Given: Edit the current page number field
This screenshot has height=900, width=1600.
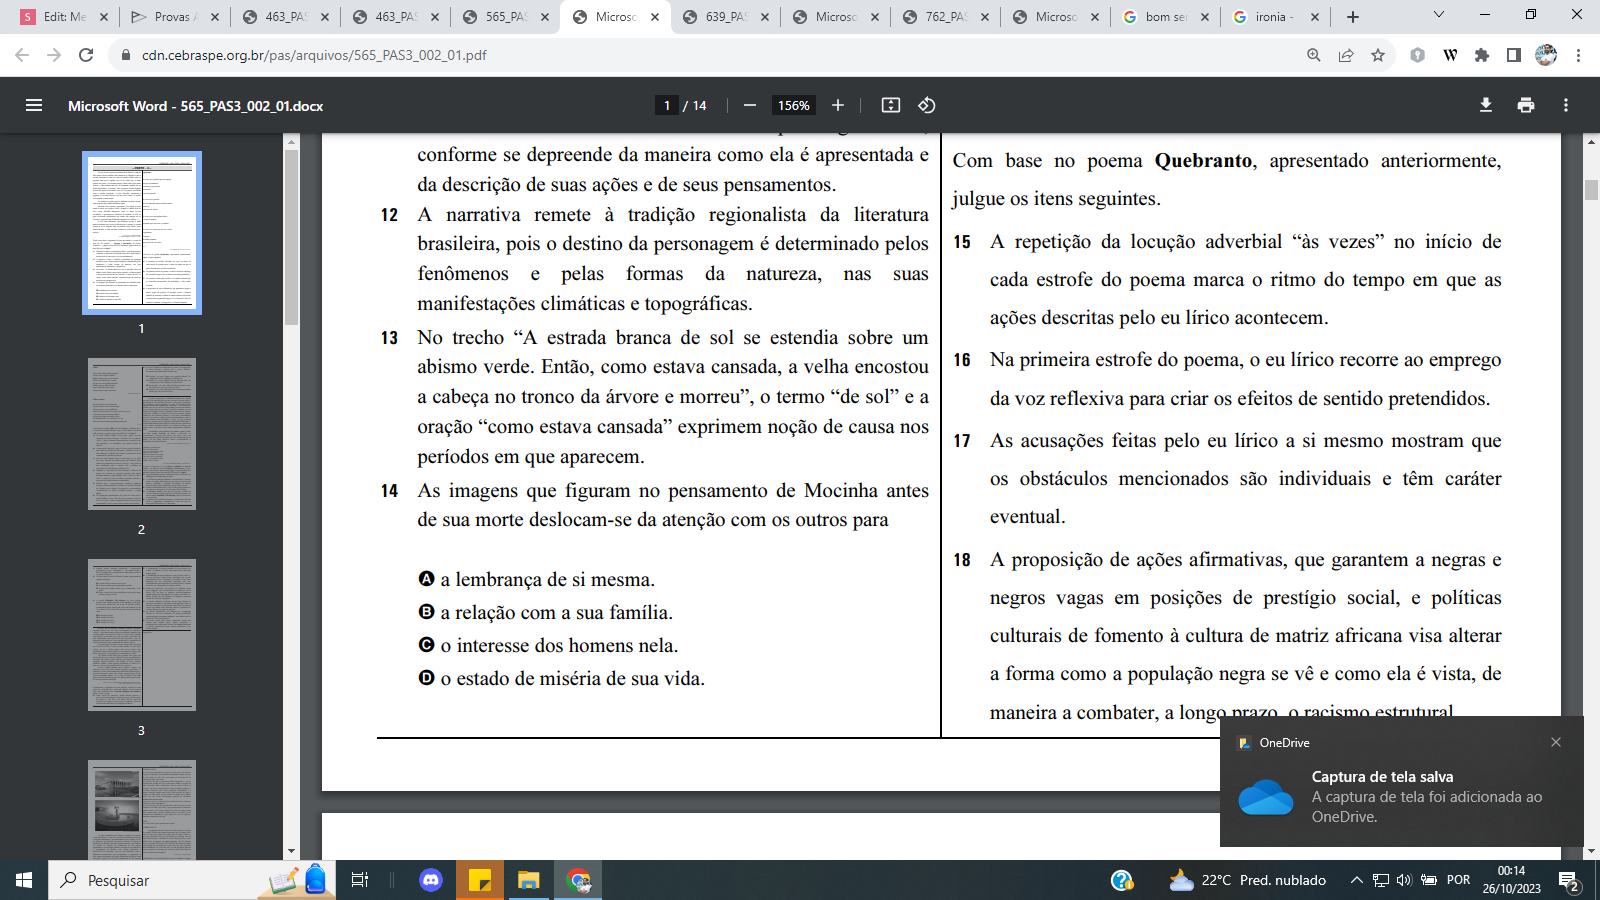Looking at the screenshot, I should point(667,105).
